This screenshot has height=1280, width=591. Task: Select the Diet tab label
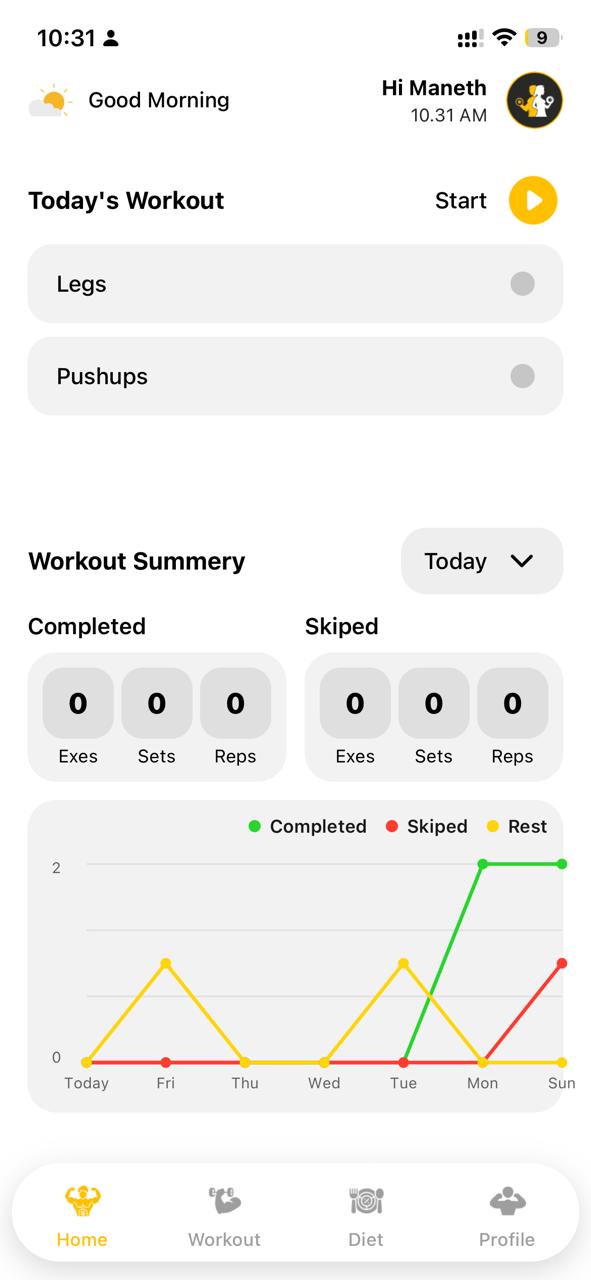click(x=366, y=1239)
